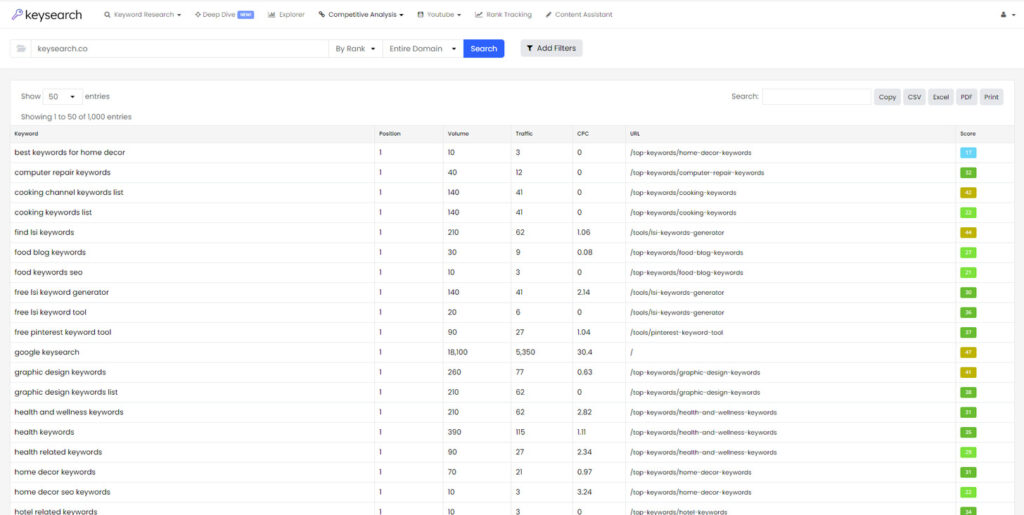The image size is (1024, 515).
Task: Click 'Showing 1 to 50 of 1,000 entries' text
Action: pos(76,117)
